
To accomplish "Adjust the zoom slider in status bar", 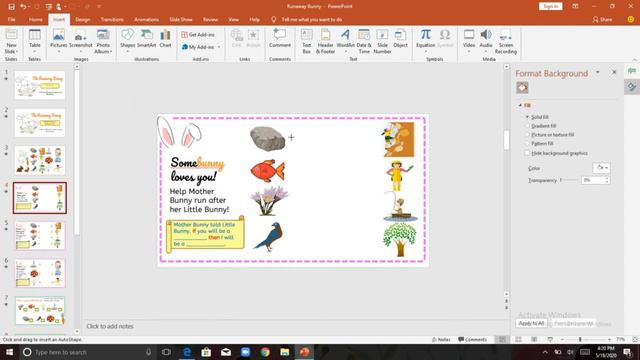I will coord(580,340).
